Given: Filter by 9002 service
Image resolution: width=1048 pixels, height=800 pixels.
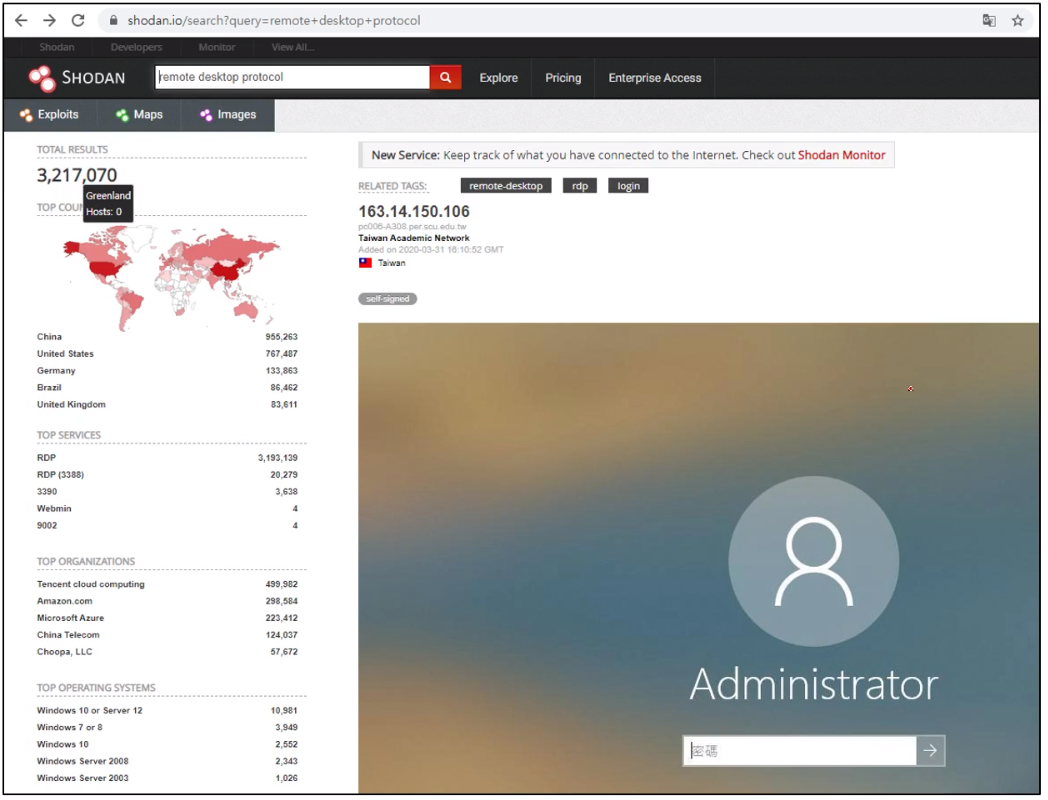Looking at the screenshot, I should coord(47,525).
